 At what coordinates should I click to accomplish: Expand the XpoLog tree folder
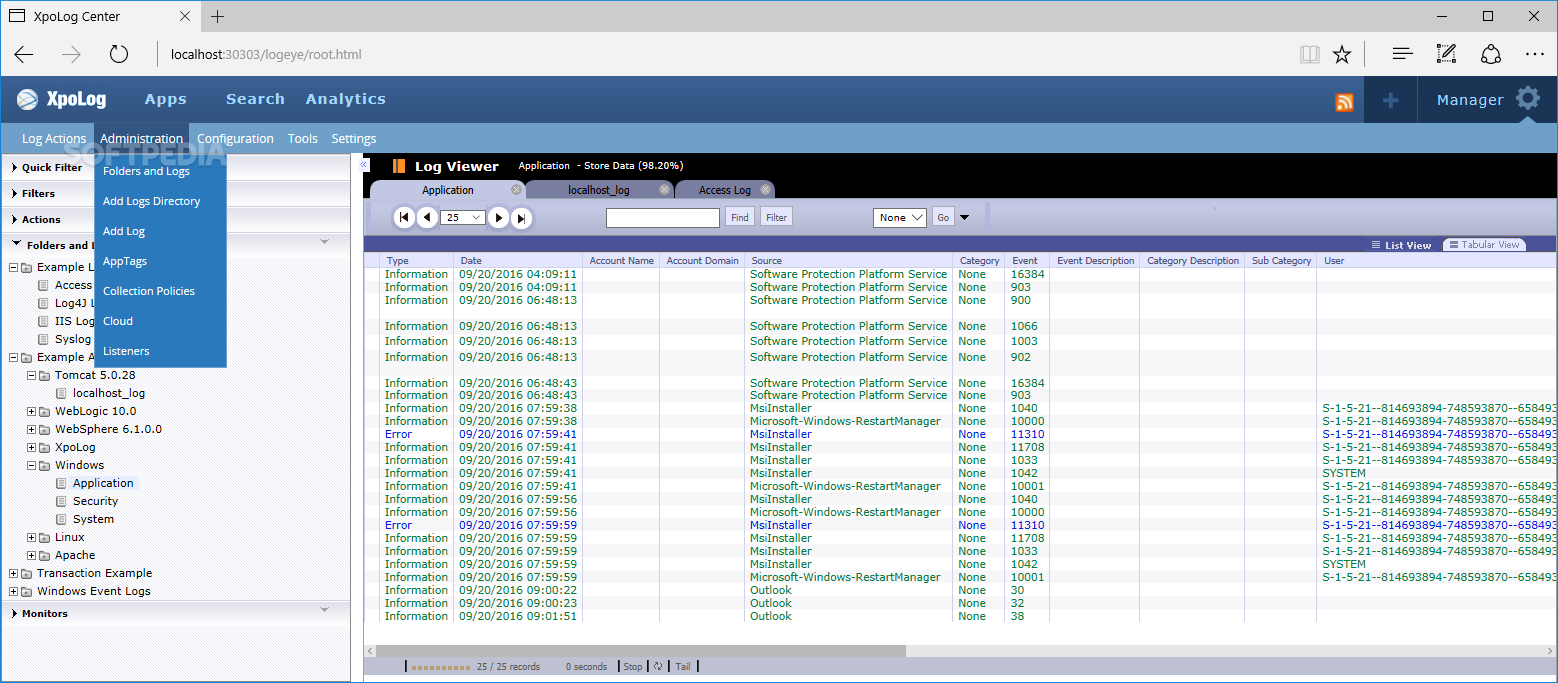(32, 447)
